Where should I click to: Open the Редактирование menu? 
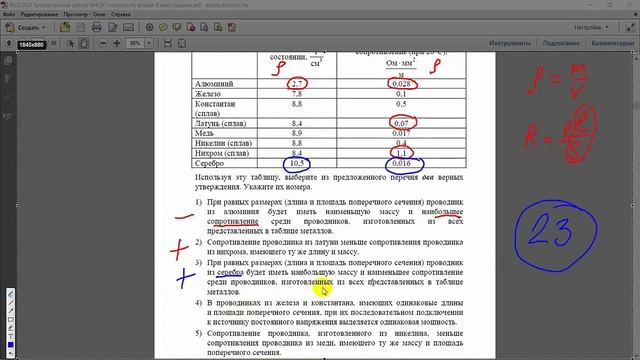point(39,14)
